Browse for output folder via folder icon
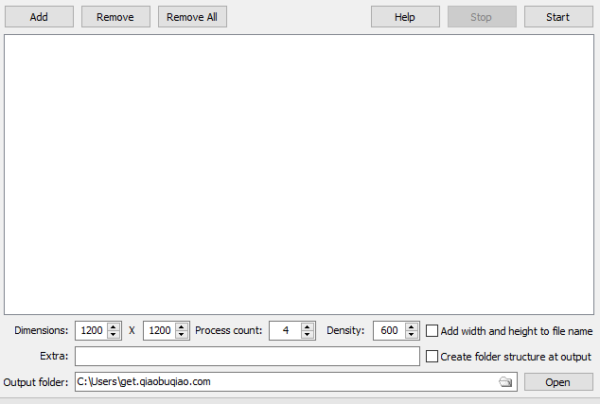The width and height of the screenshot is (600, 404). pos(506,382)
